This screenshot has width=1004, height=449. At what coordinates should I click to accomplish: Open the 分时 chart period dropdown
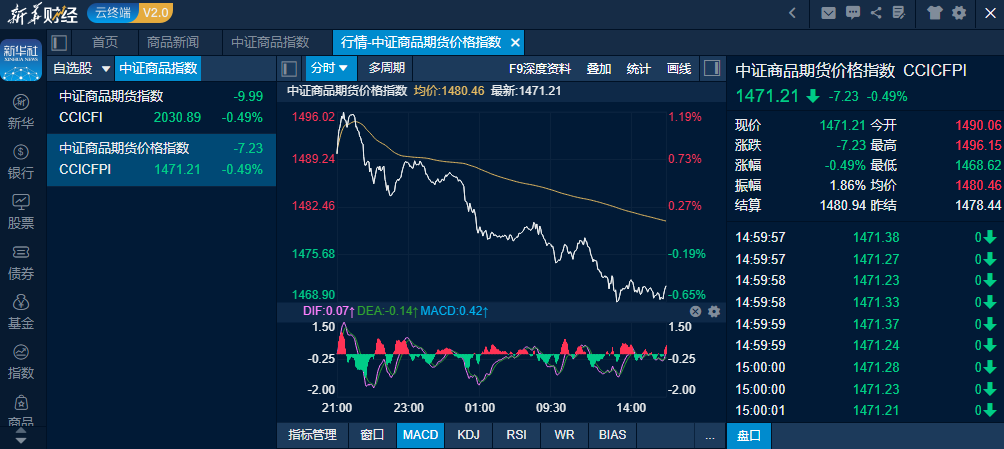click(x=330, y=69)
